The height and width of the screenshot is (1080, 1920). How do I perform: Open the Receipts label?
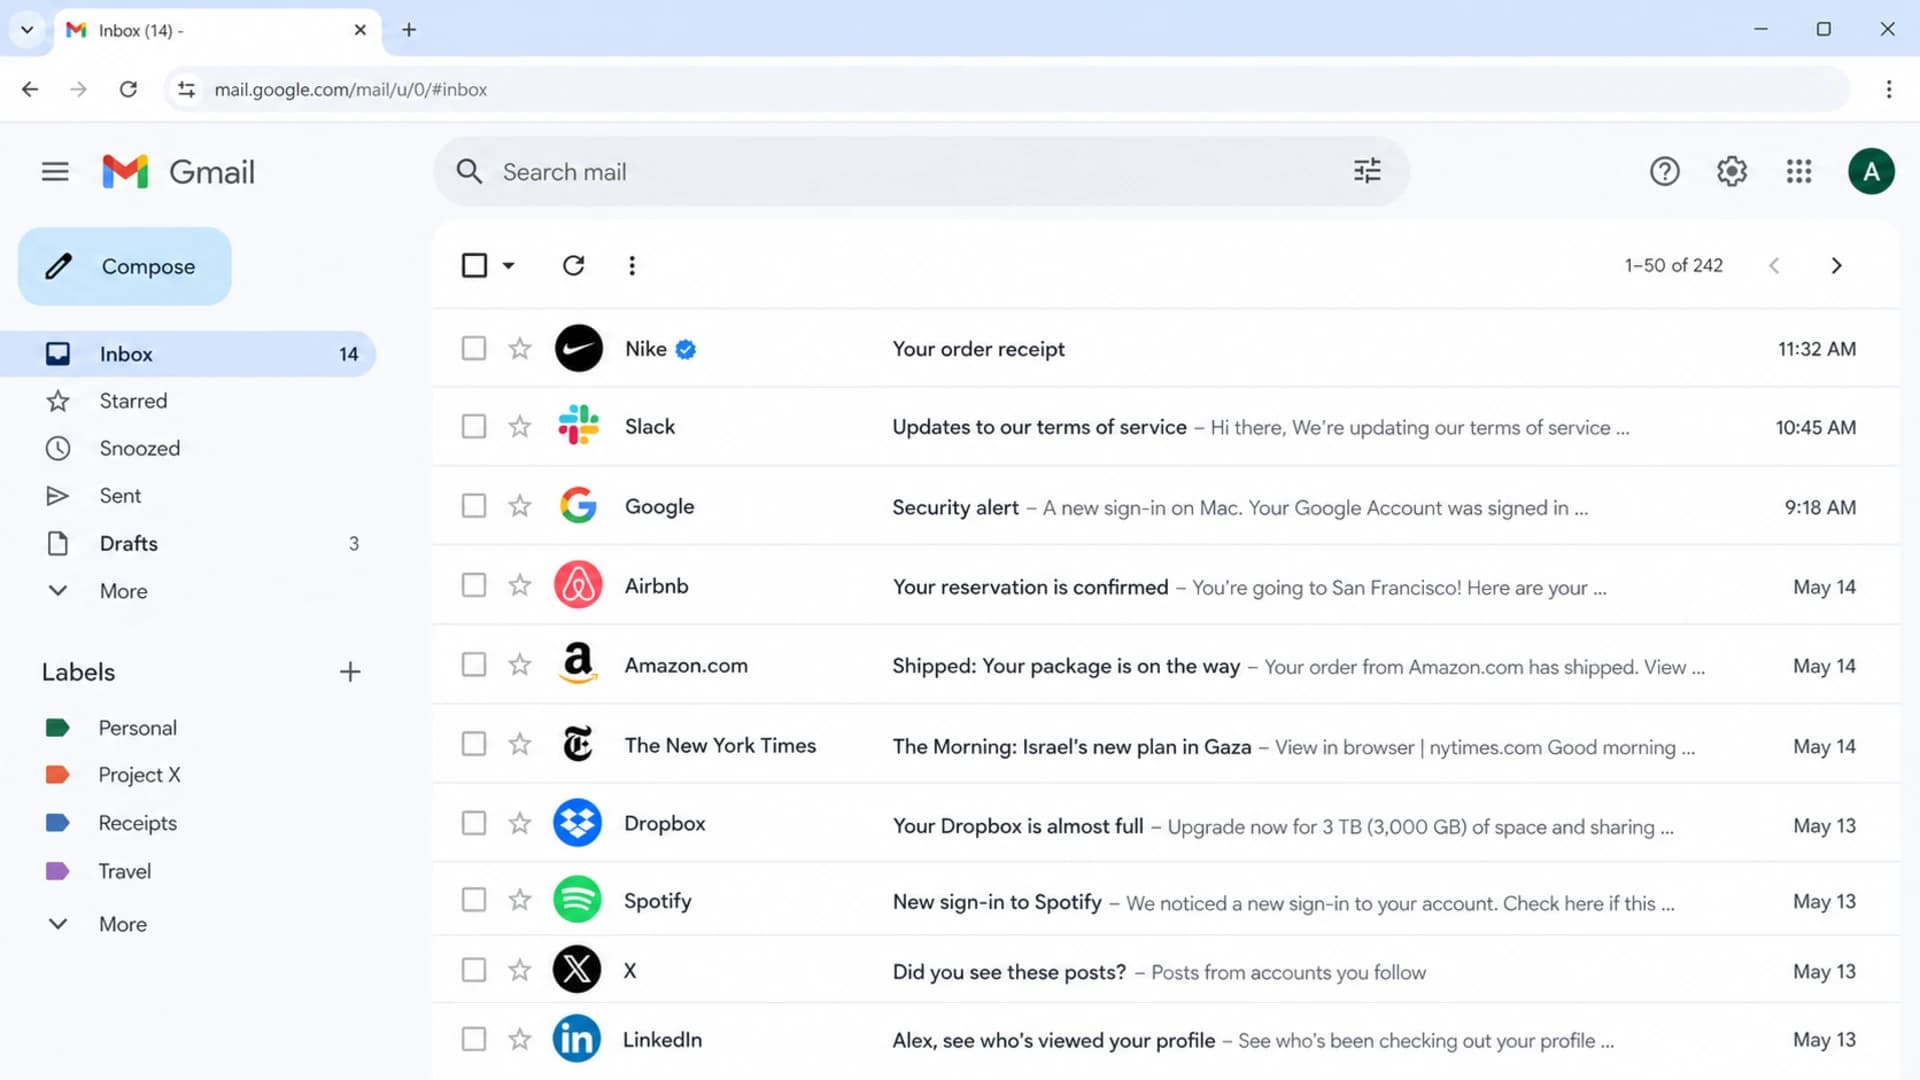tap(137, 823)
